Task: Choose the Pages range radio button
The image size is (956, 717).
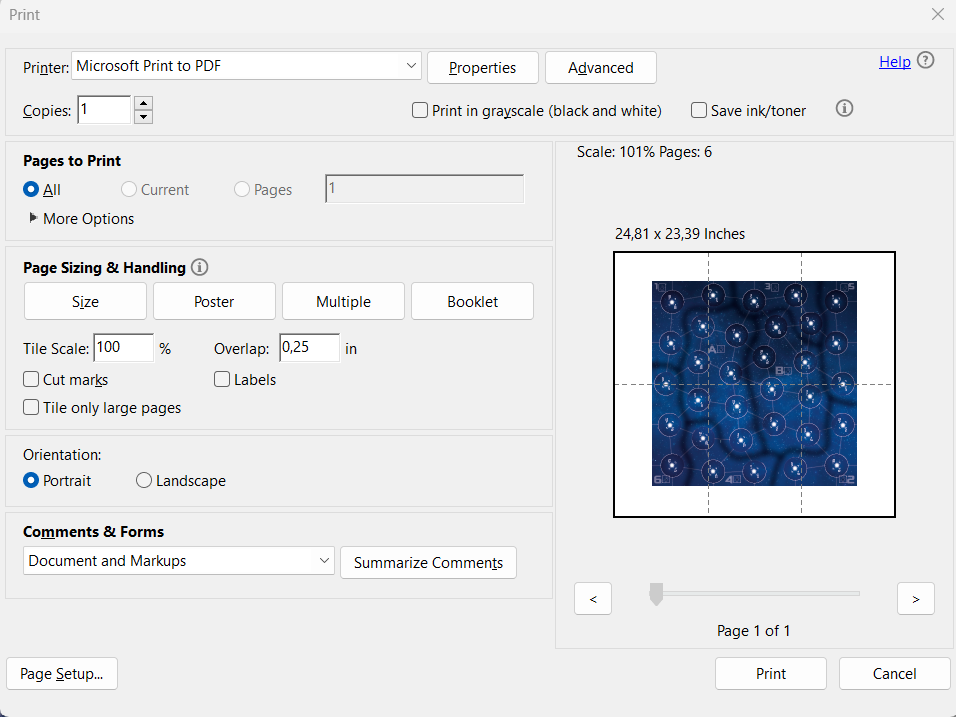Action: click(x=241, y=190)
